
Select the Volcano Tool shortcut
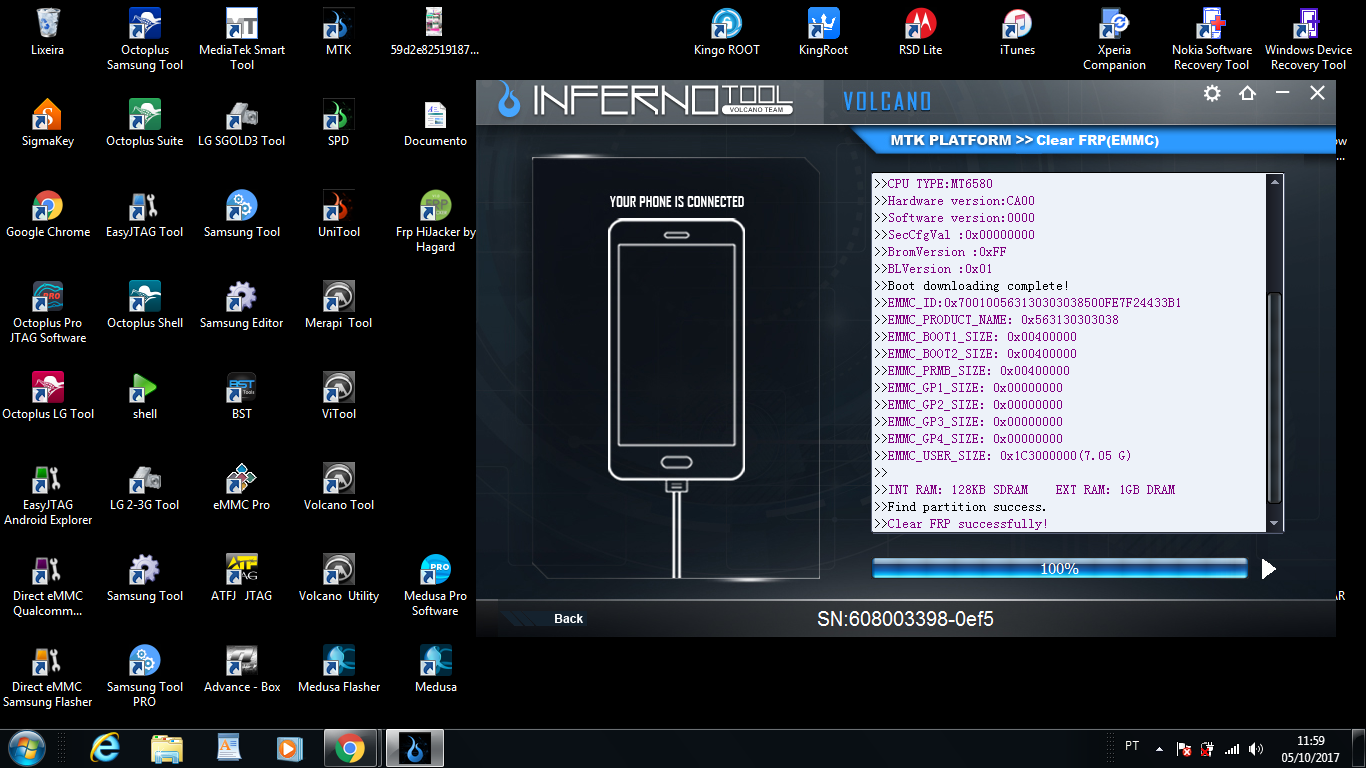338,487
